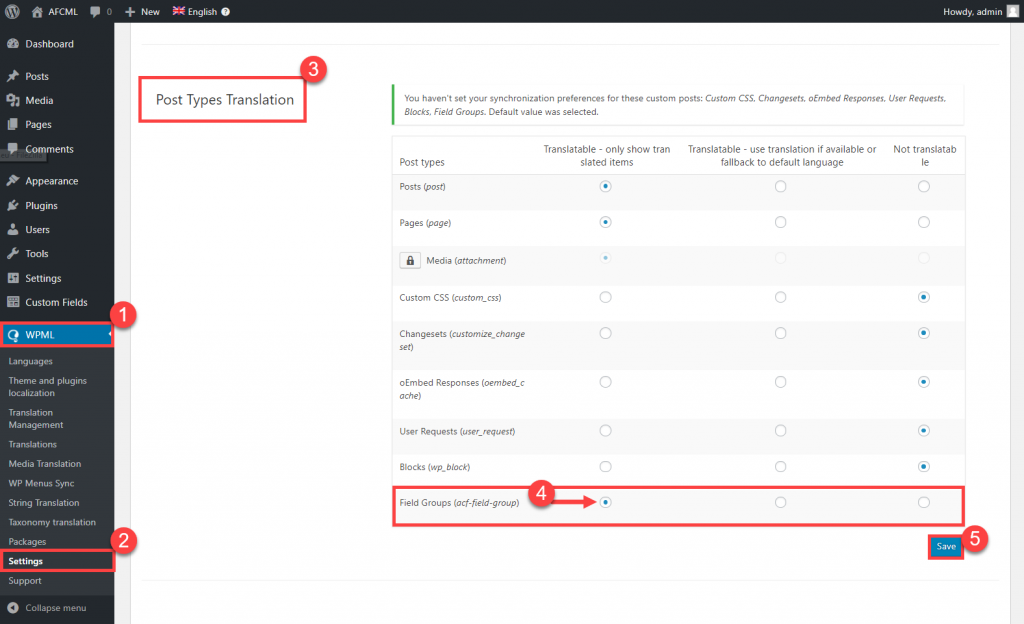Open Support submenu item
Image resolution: width=1024 pixels, height=624 pixels.
coord(25,581)
